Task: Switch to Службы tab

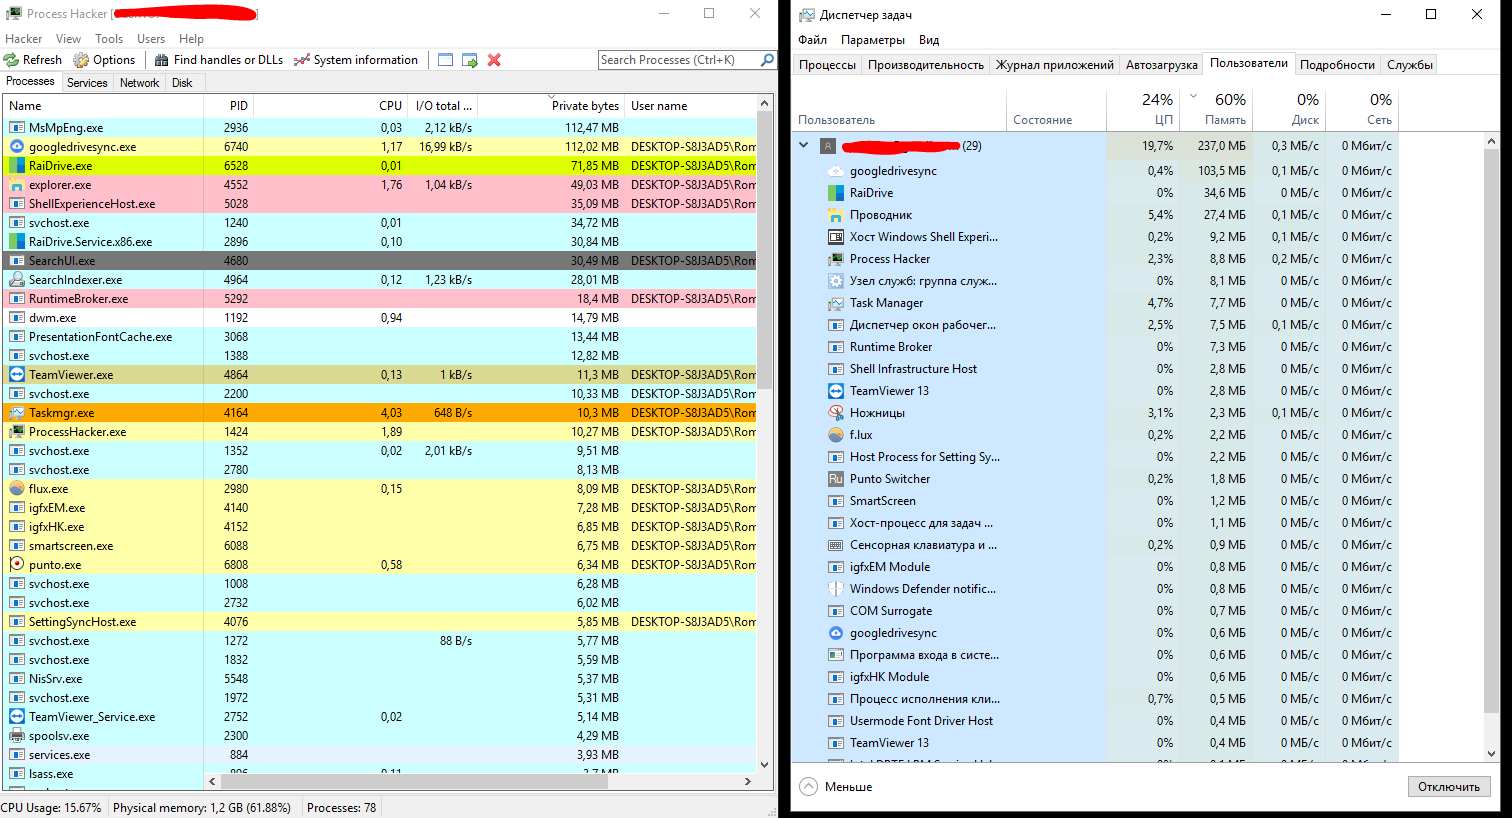Action: 1410,65
